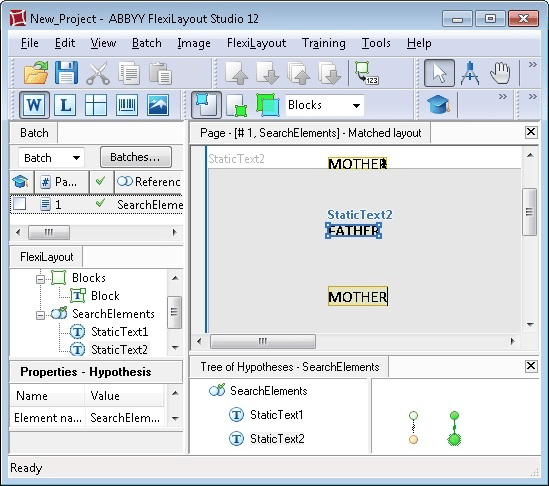The height and width of the screenshot is (486, 549).
Task: Click the graduation cap training toolbar icon
Action: point(438,105)
